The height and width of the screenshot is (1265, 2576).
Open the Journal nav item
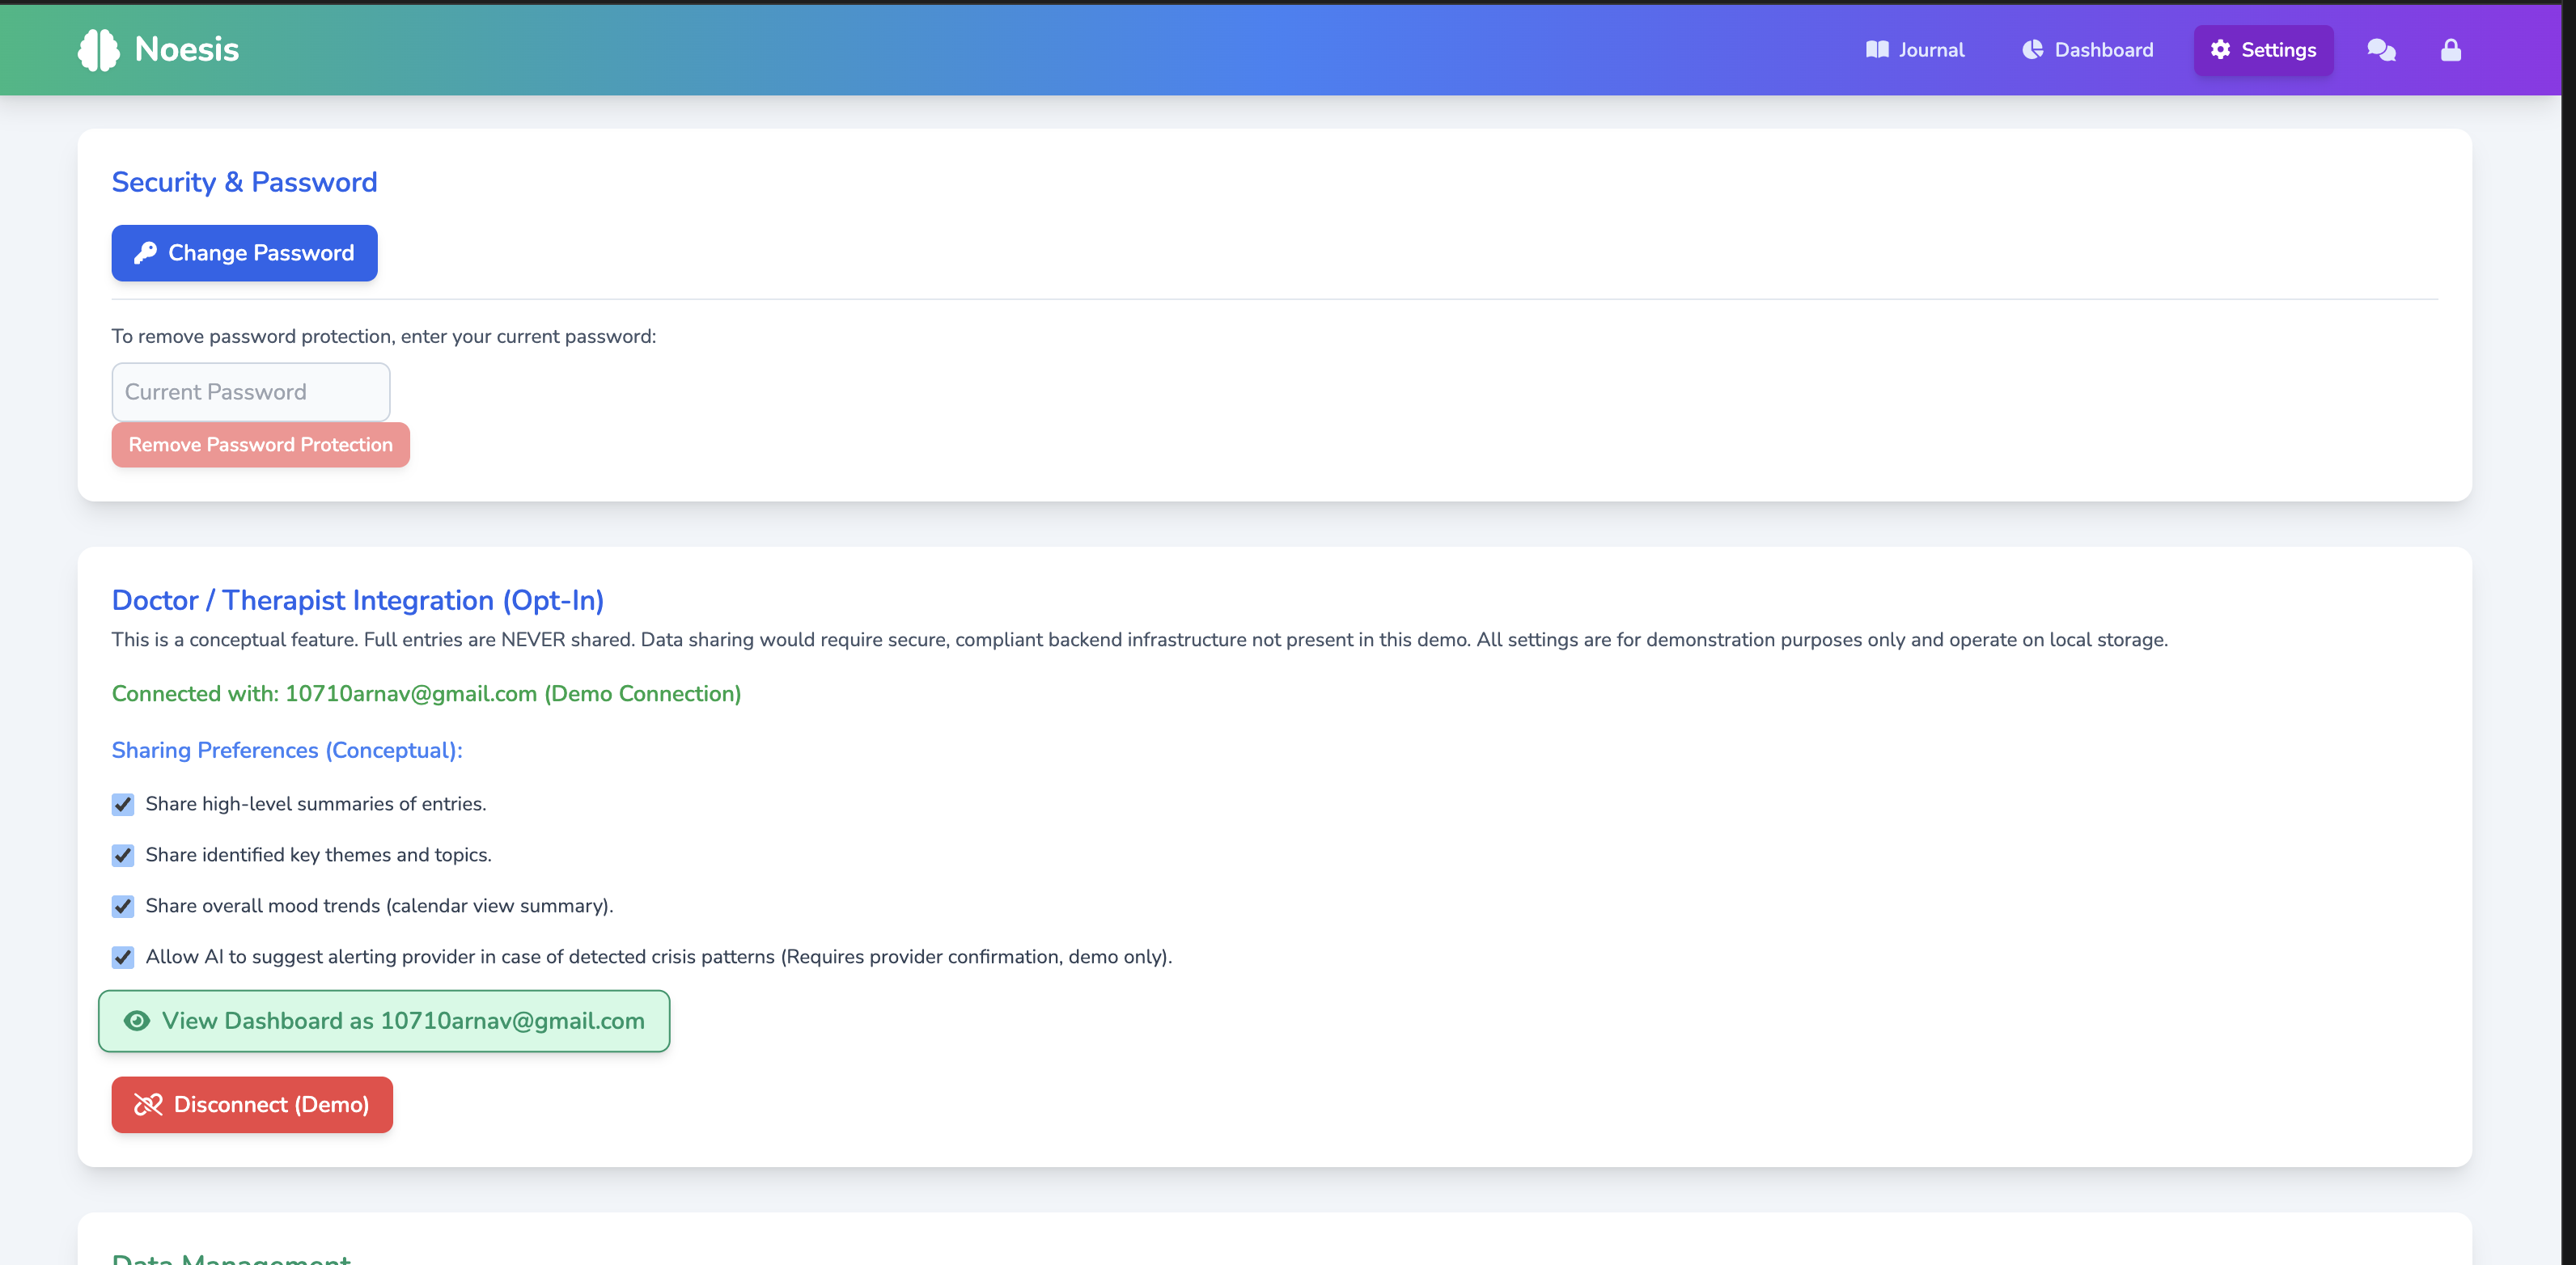1915,50
